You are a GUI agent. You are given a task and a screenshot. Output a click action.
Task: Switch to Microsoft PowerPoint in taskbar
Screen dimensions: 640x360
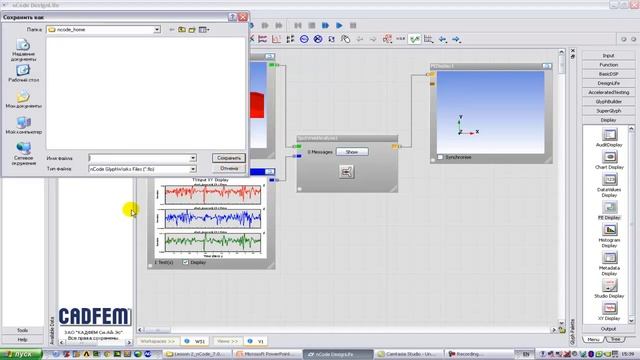click(267, 354)
